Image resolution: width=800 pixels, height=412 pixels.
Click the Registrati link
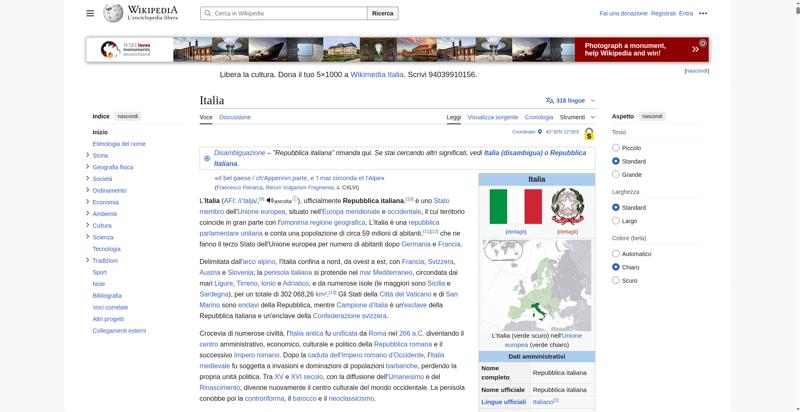point(663,13)
